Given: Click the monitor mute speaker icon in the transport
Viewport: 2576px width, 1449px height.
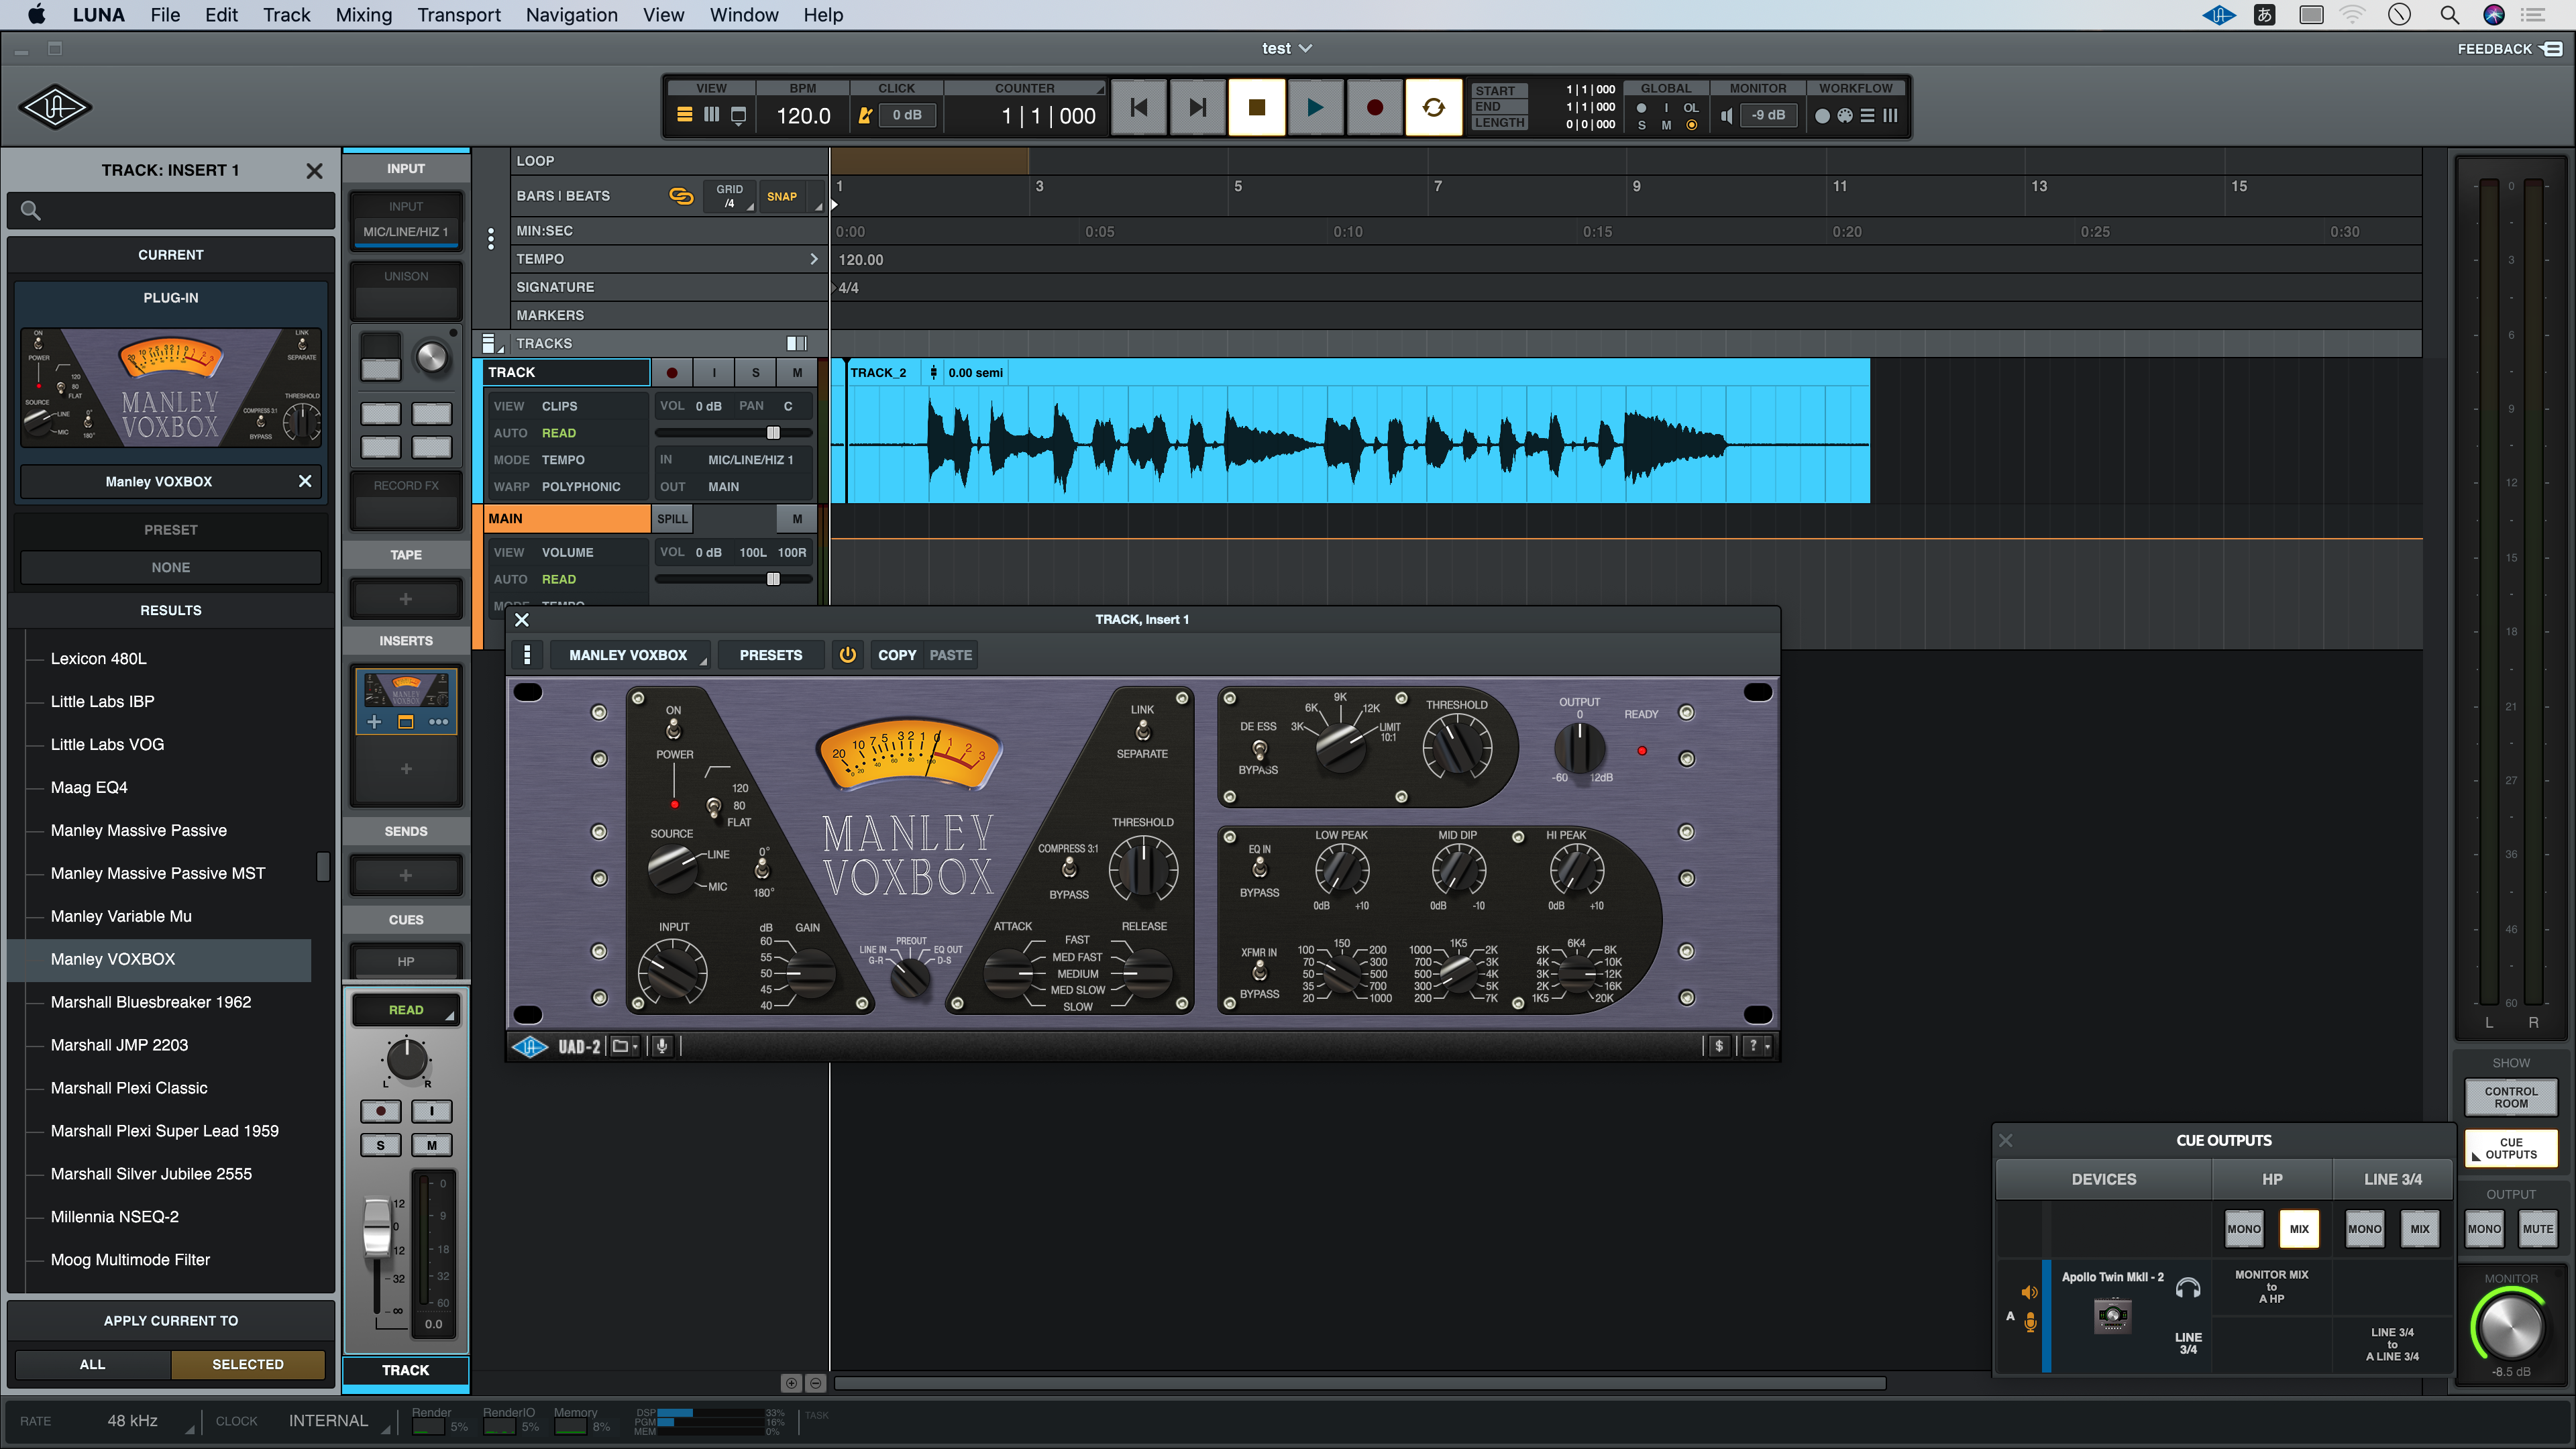Looking at the screenshot, I should tap(1727, 115).
